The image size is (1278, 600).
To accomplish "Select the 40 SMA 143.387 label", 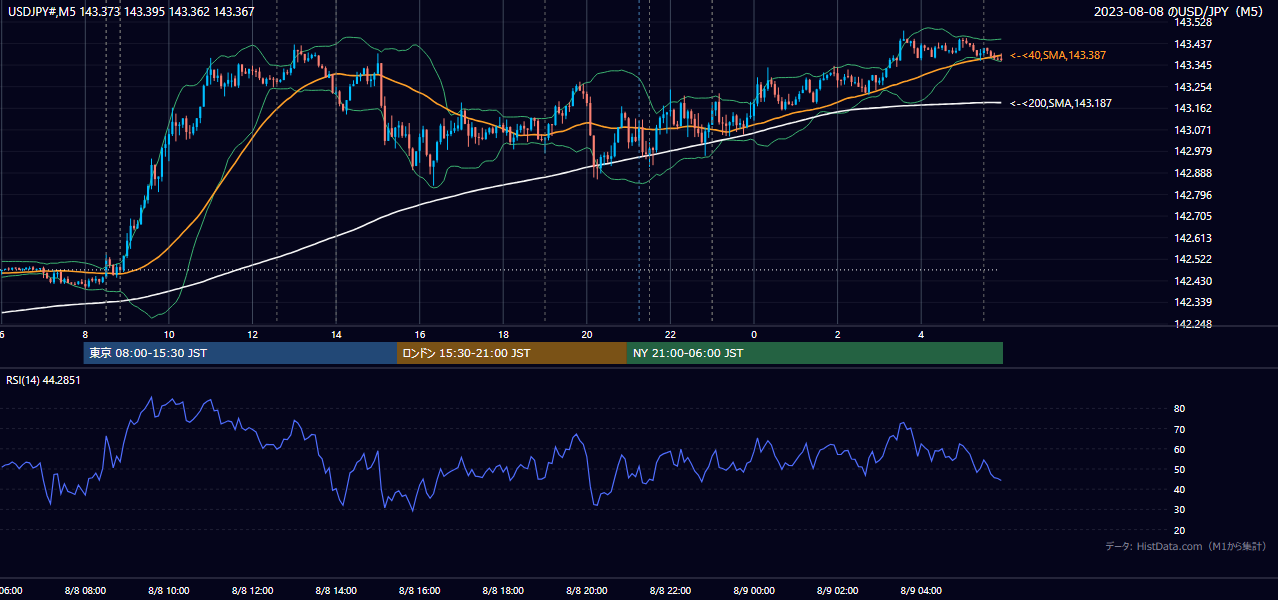I will pyautogui.click(x=1058, y=55).
